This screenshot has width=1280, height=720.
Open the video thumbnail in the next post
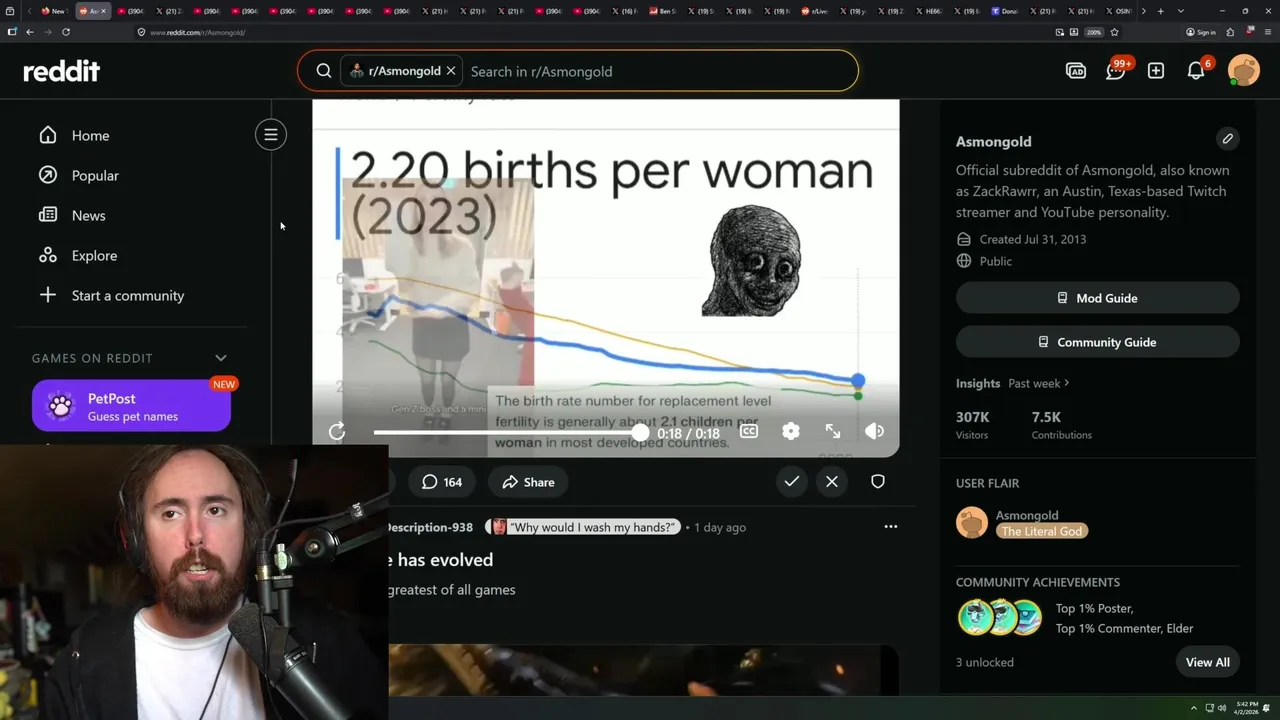pos(643,670)
